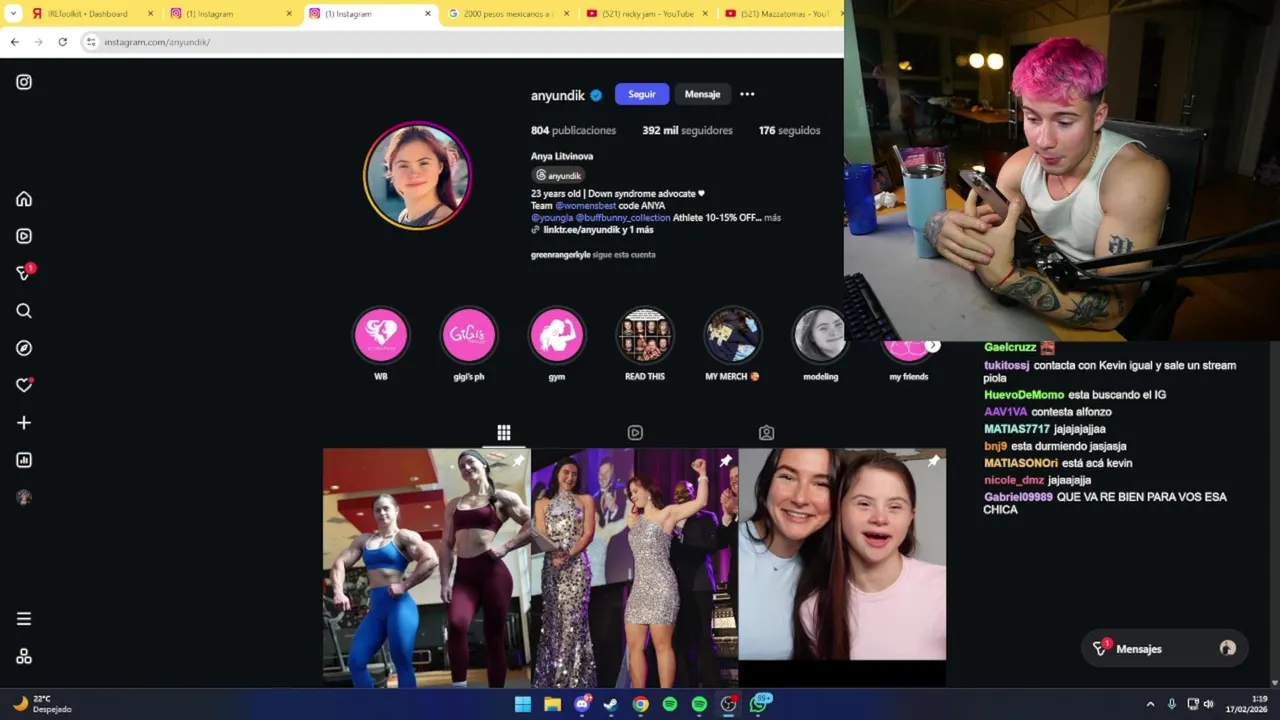Close the IRLToolkit Dashboard tab
1280x720 pixels.
(151, 14)
